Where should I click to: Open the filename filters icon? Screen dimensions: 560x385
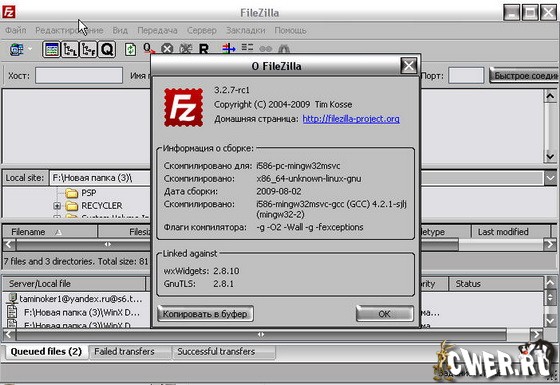(229, 48)
